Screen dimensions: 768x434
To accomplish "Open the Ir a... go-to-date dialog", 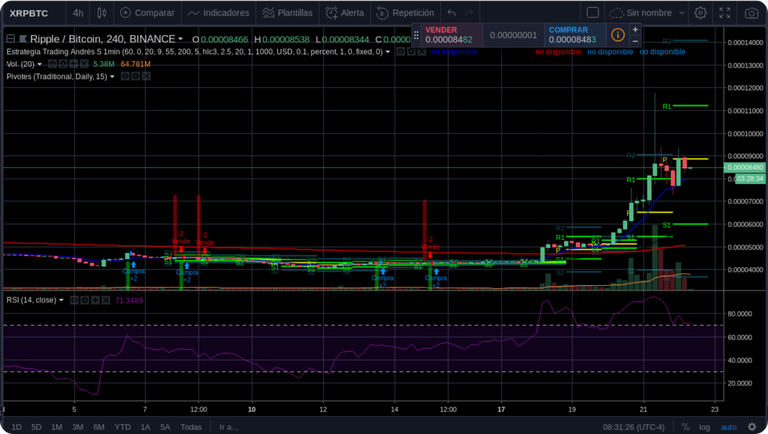I will point(229,427).
